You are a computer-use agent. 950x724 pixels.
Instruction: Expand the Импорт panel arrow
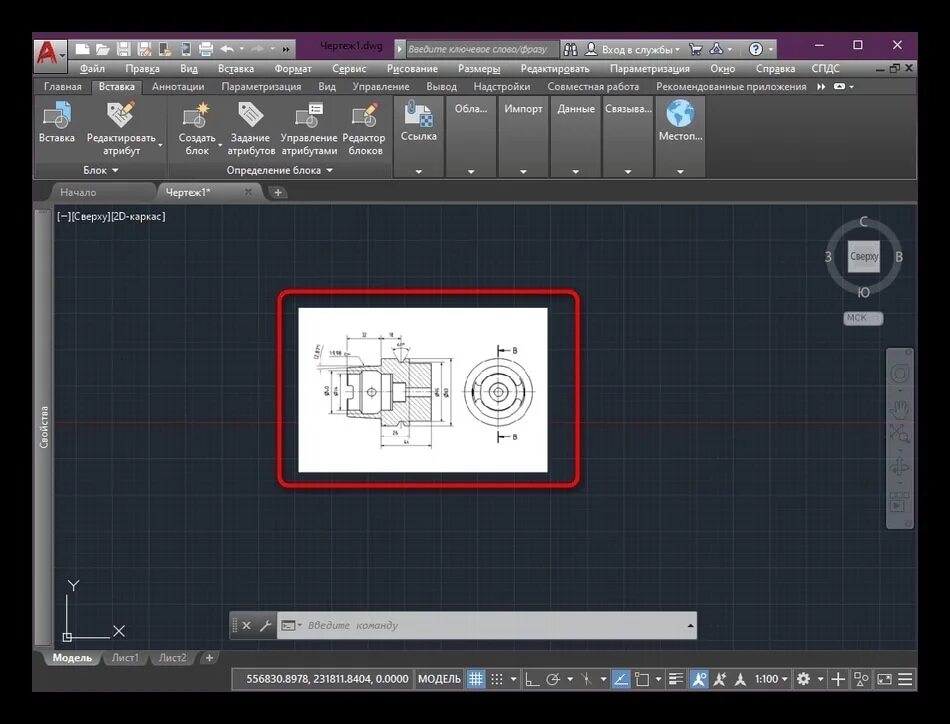[523, 172]
